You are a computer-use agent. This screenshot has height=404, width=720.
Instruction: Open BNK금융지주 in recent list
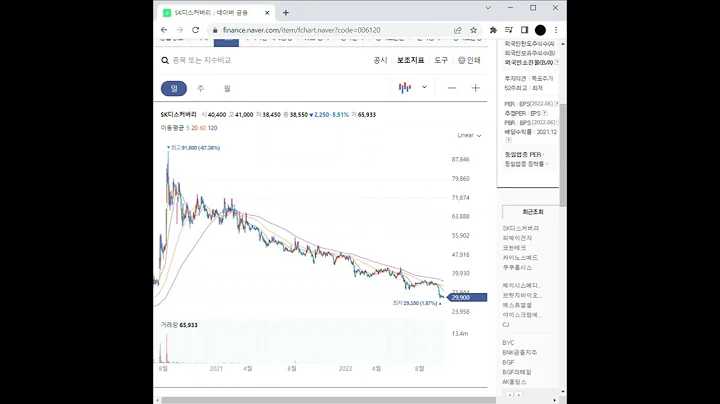[520, 353]
